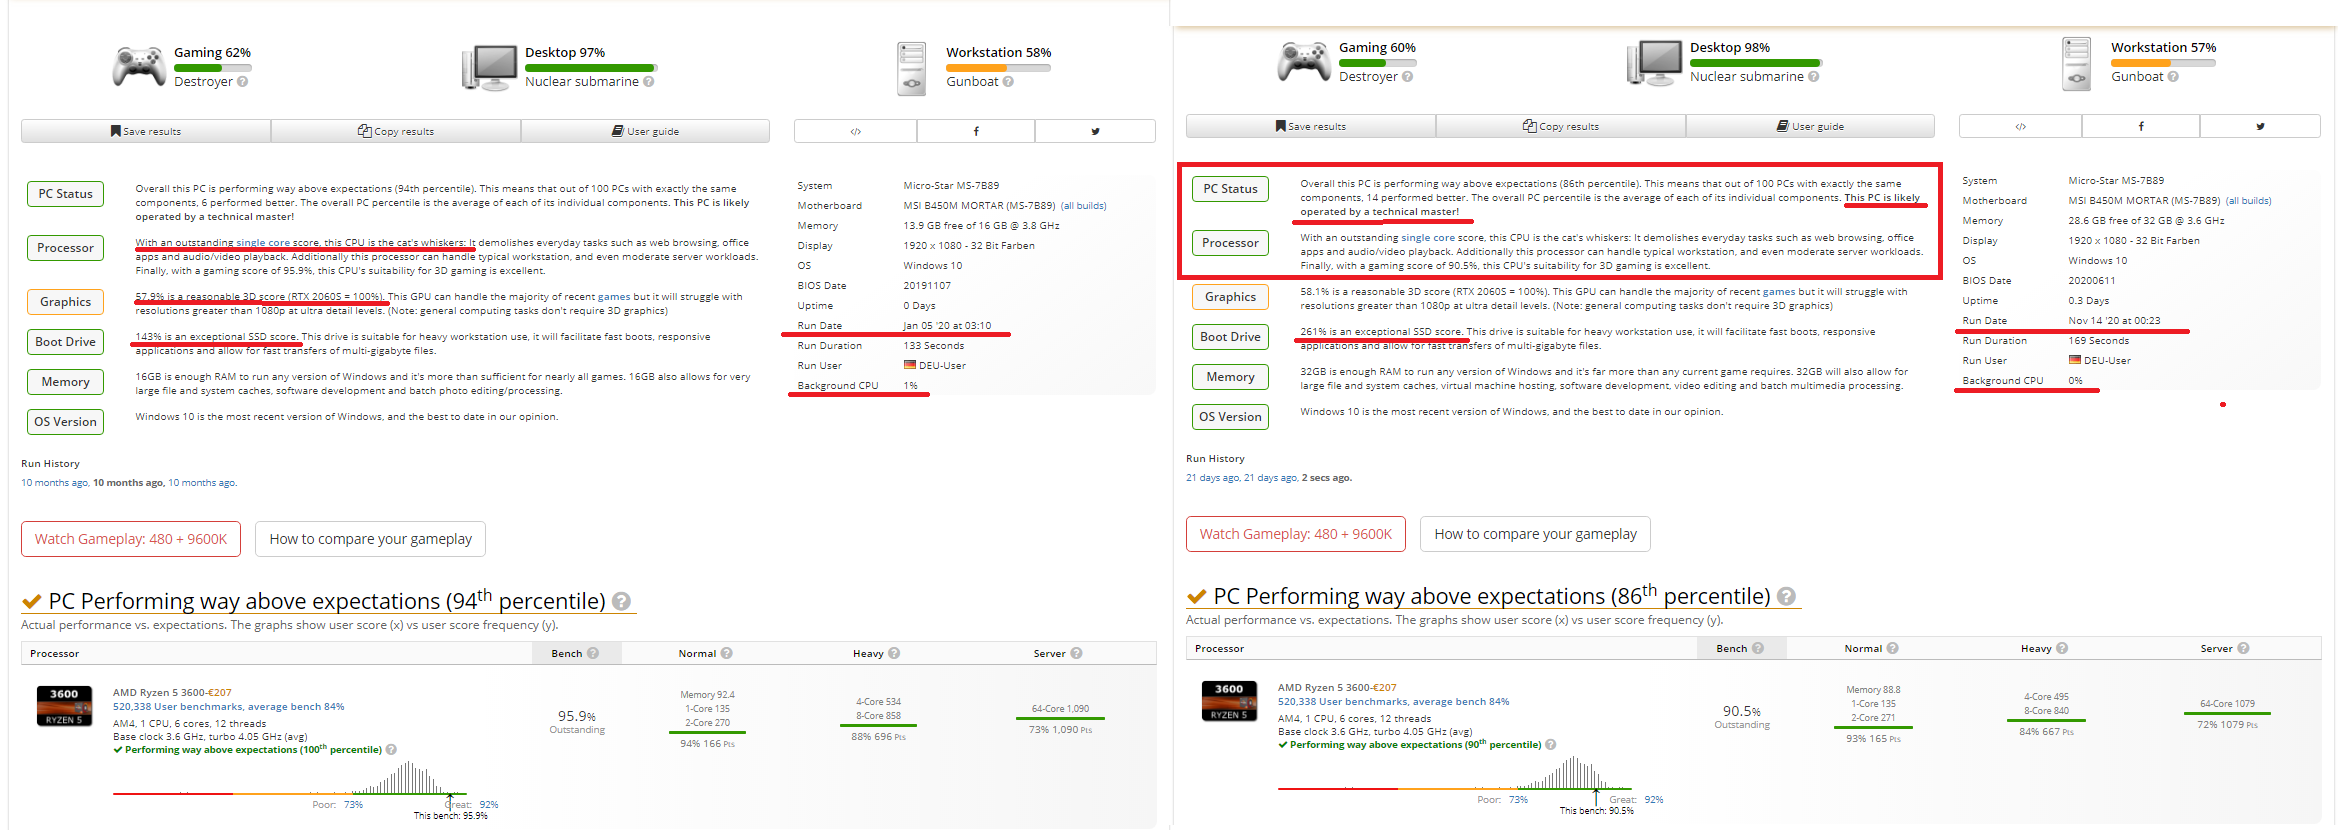The height and width of the screenshot is (830, 2338).
Task: Click help icon beside Server column, right report
Action: click(2243, 648)
